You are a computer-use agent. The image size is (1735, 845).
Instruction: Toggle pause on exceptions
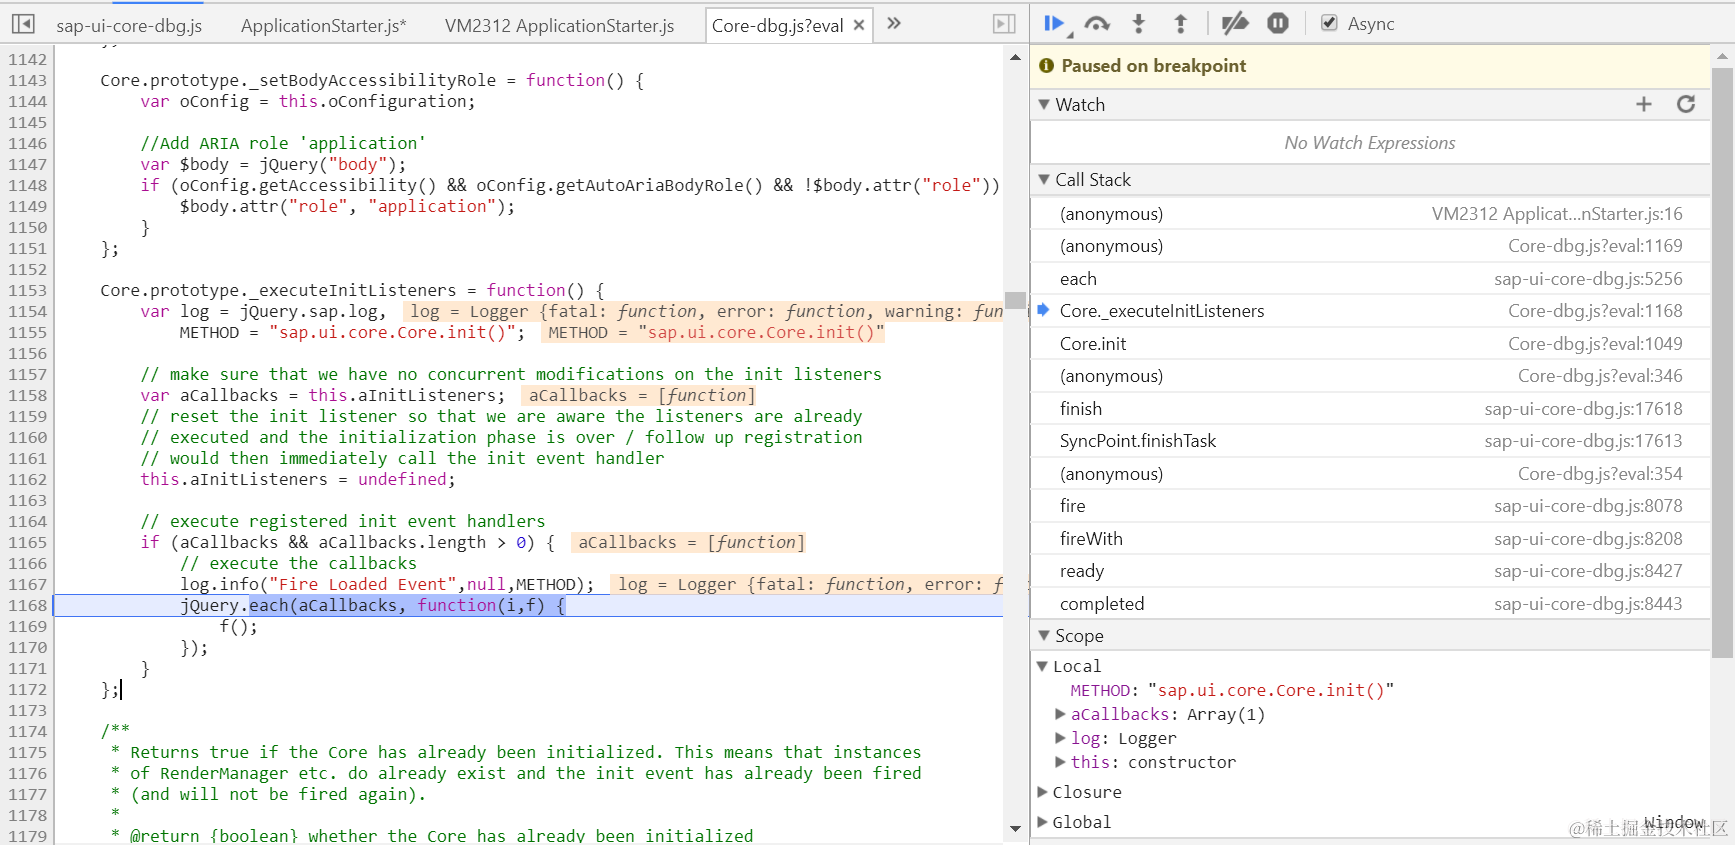coord(1278,24)
